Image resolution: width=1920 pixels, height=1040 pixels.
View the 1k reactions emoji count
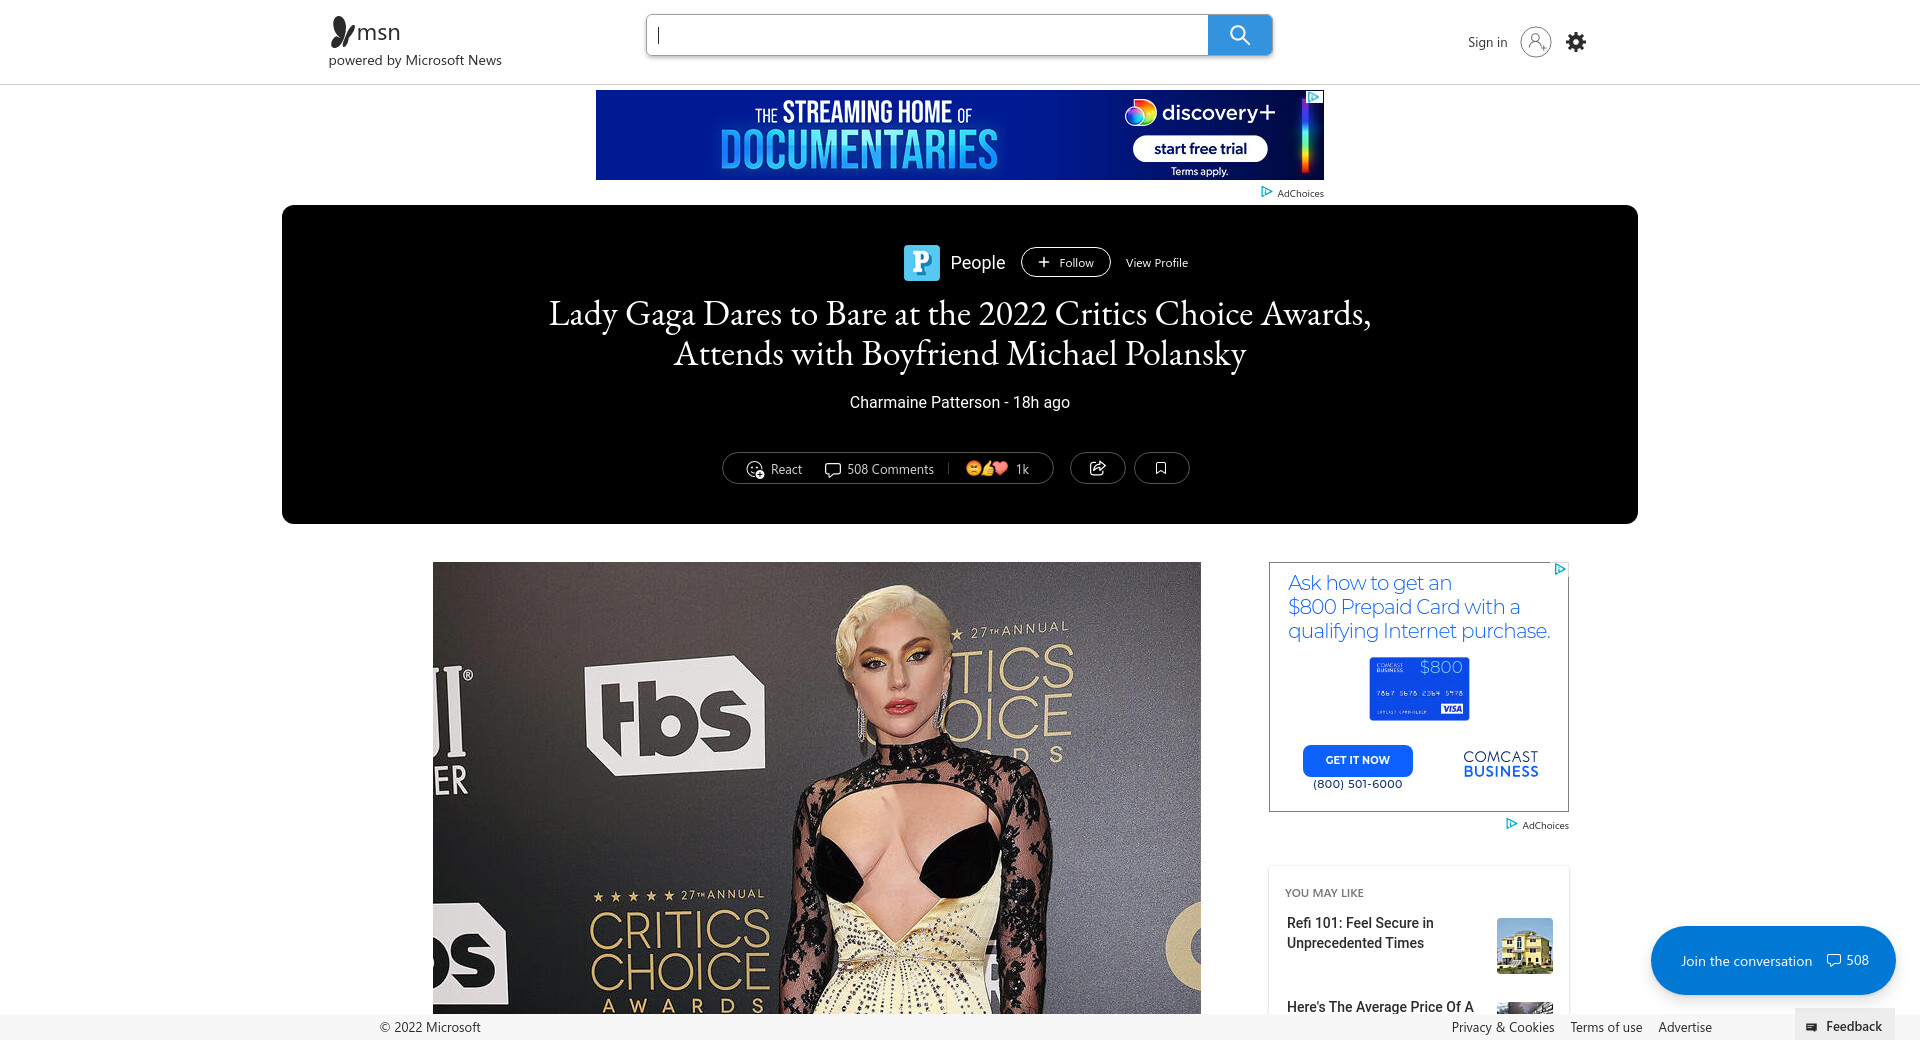click(997, 469)
